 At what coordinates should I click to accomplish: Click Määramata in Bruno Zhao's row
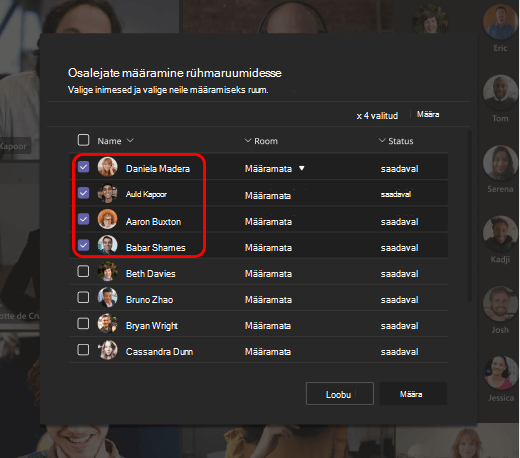(268, 300)
